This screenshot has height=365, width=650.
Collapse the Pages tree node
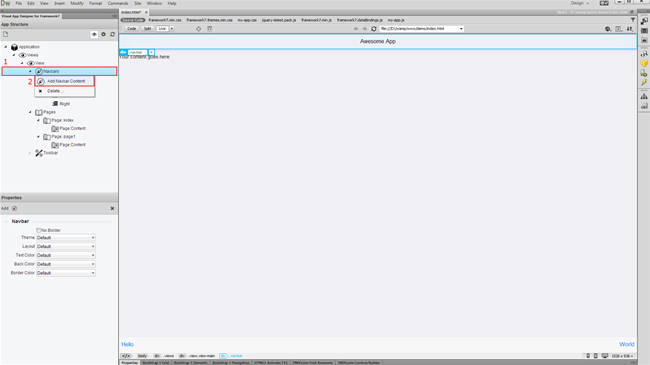click(x=30, y=112)
